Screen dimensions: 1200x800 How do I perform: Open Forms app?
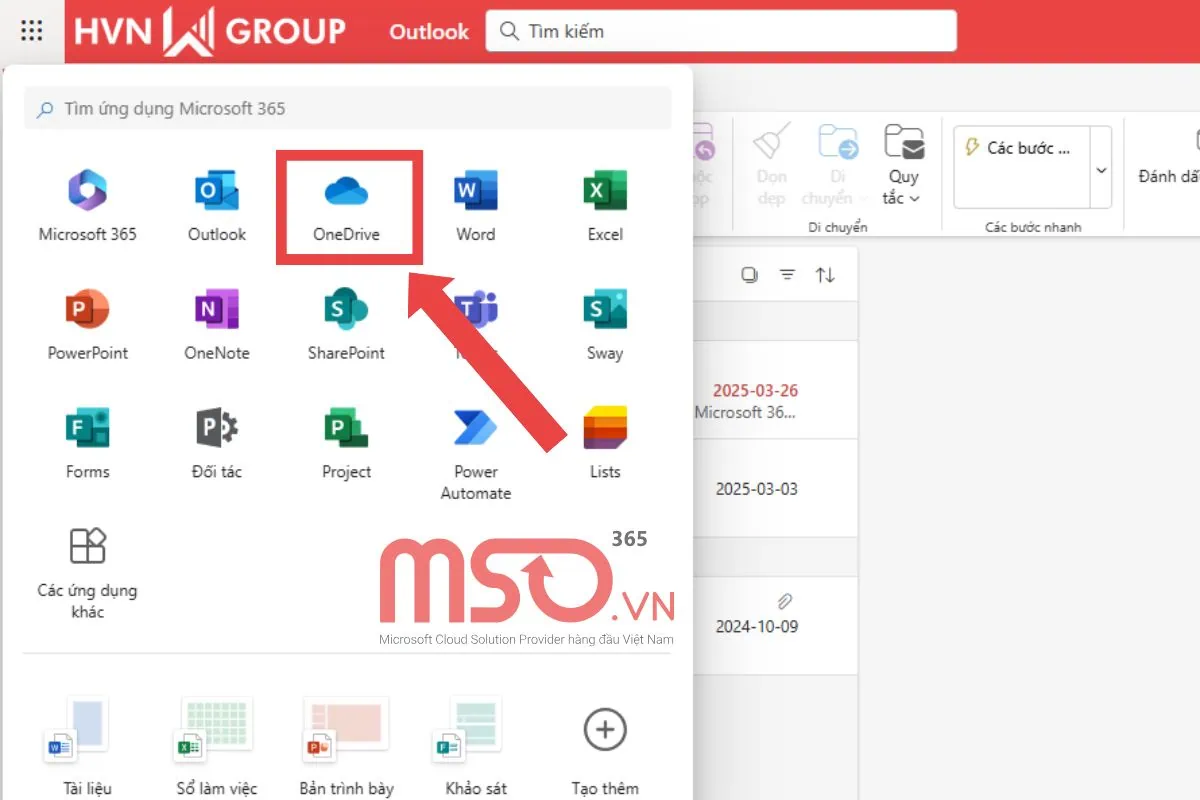[87, 443]
